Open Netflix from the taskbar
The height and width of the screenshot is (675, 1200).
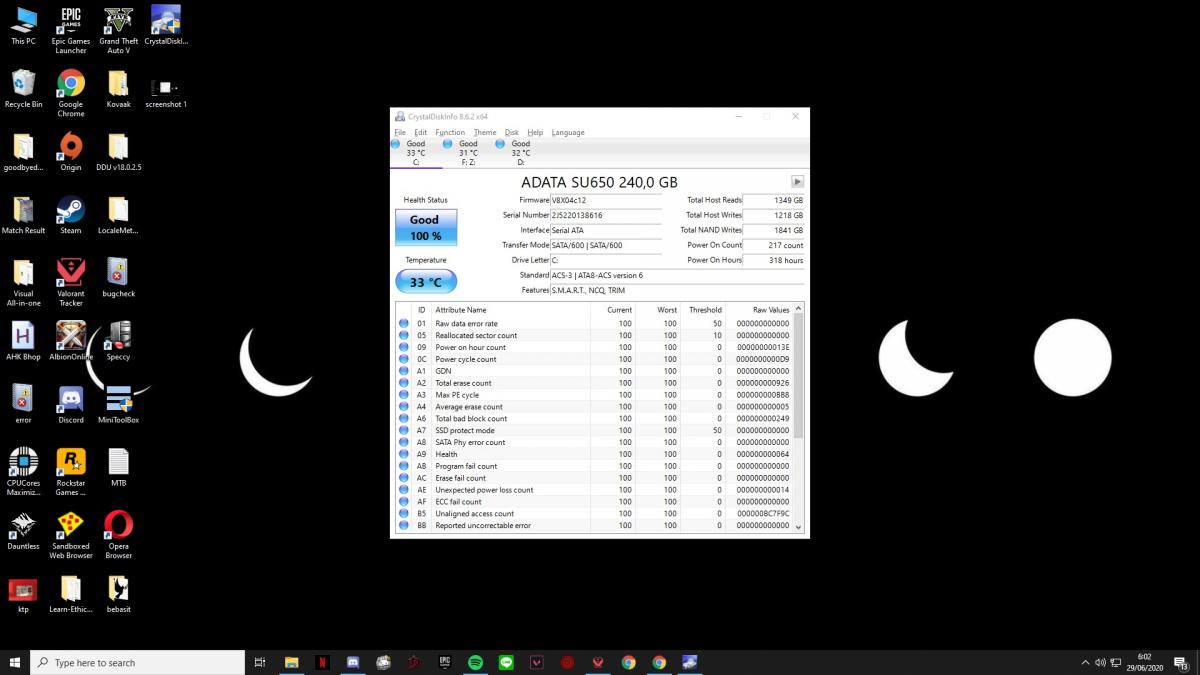(x=322, y=662)
